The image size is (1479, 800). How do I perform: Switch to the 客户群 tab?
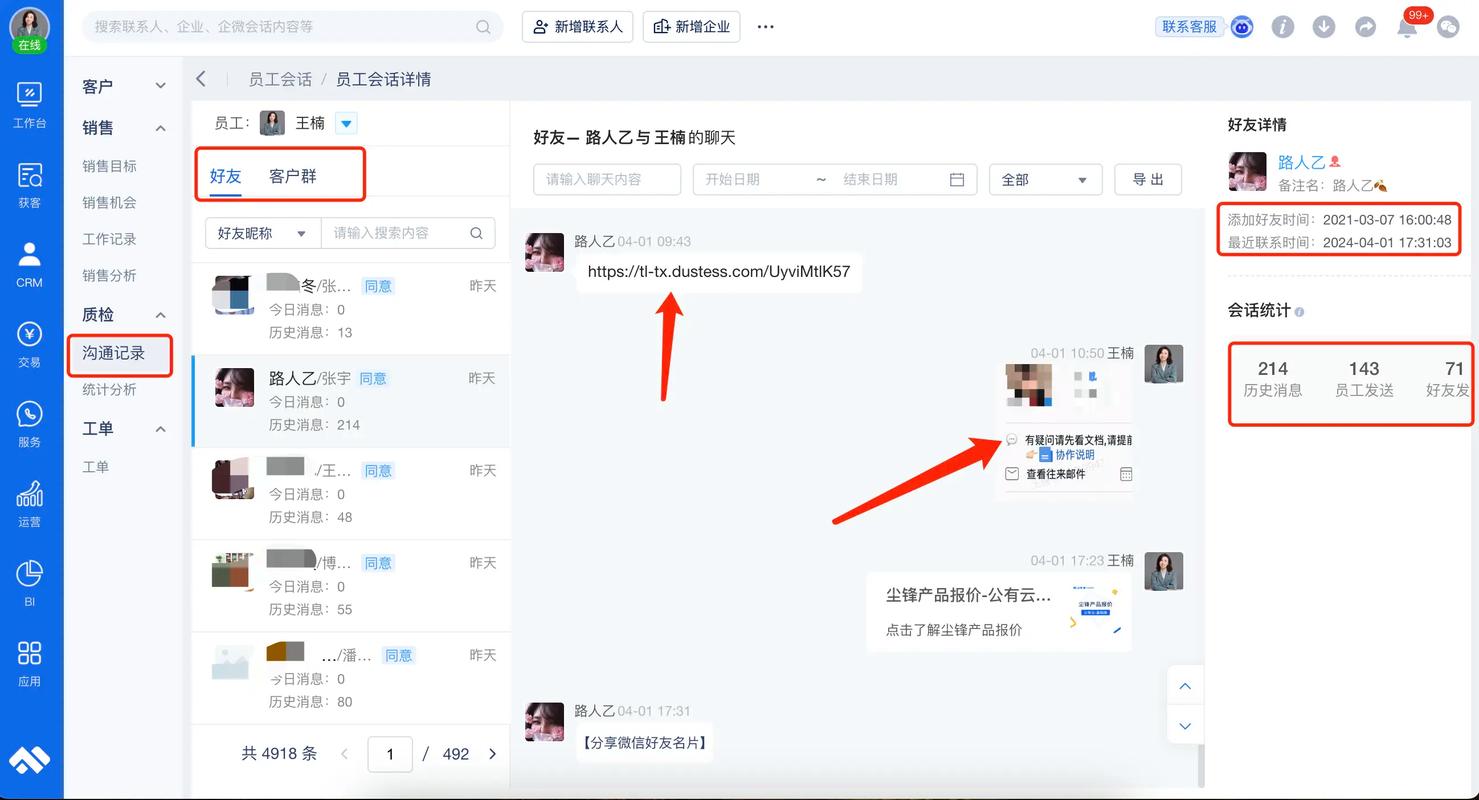point(292,176)
